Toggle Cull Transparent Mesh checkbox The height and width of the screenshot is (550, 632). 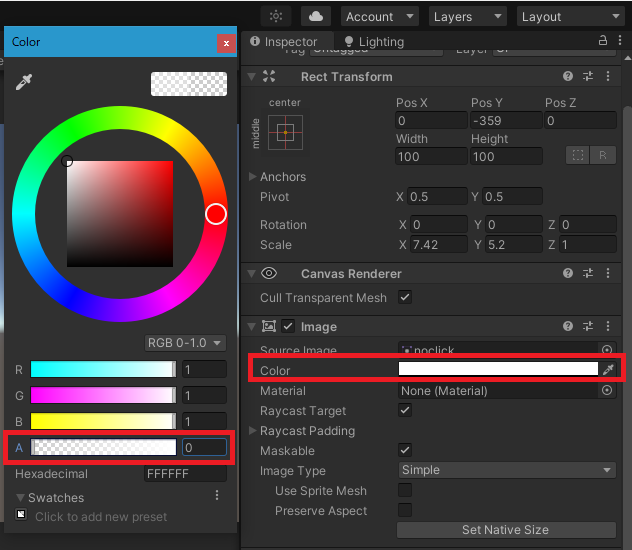(405, 297)
